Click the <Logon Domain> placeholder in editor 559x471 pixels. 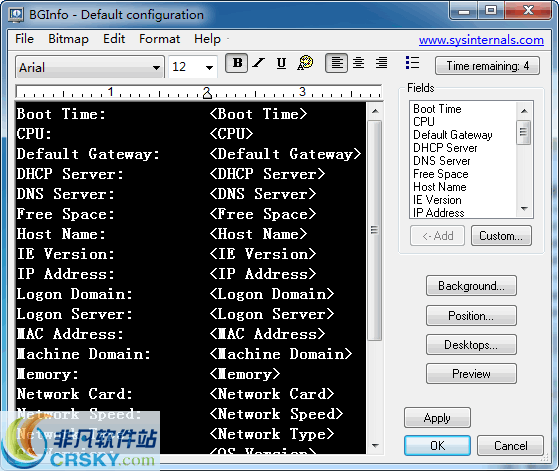click(272, 294)
